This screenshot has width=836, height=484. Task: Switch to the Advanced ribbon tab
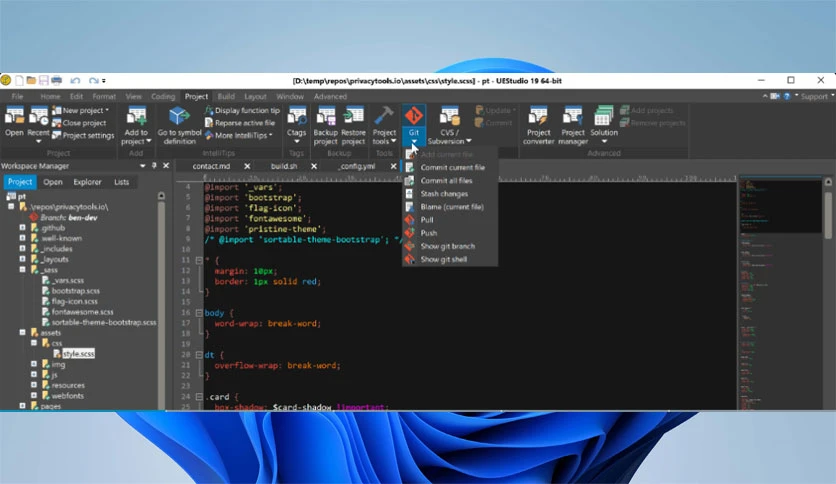(330, 96)
